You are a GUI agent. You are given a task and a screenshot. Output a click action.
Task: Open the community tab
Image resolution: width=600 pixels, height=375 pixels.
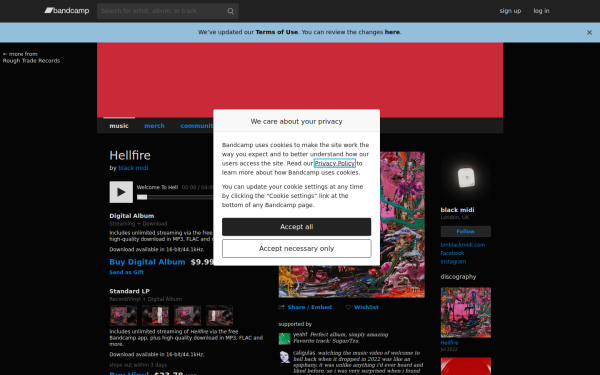point(197,126)
